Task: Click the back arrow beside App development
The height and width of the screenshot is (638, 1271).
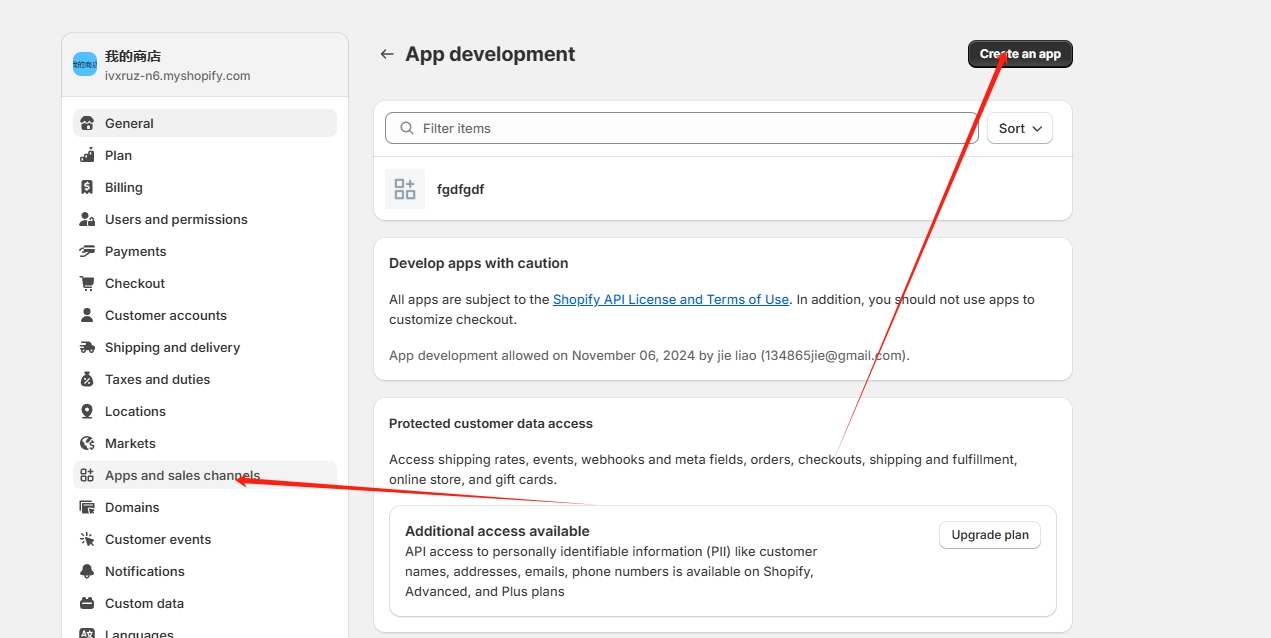Action: [x=387, y=54]
